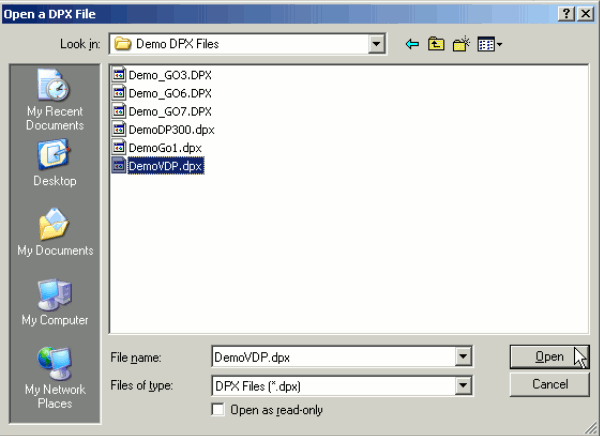Click the File name text field

[334, 357]
